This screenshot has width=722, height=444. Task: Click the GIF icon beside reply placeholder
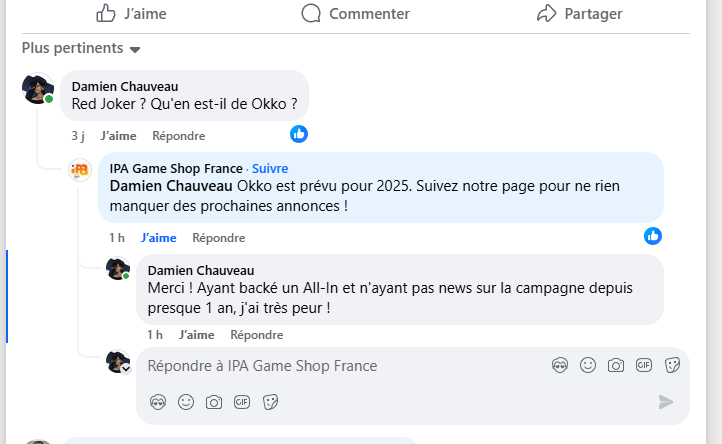coord(644,366)
